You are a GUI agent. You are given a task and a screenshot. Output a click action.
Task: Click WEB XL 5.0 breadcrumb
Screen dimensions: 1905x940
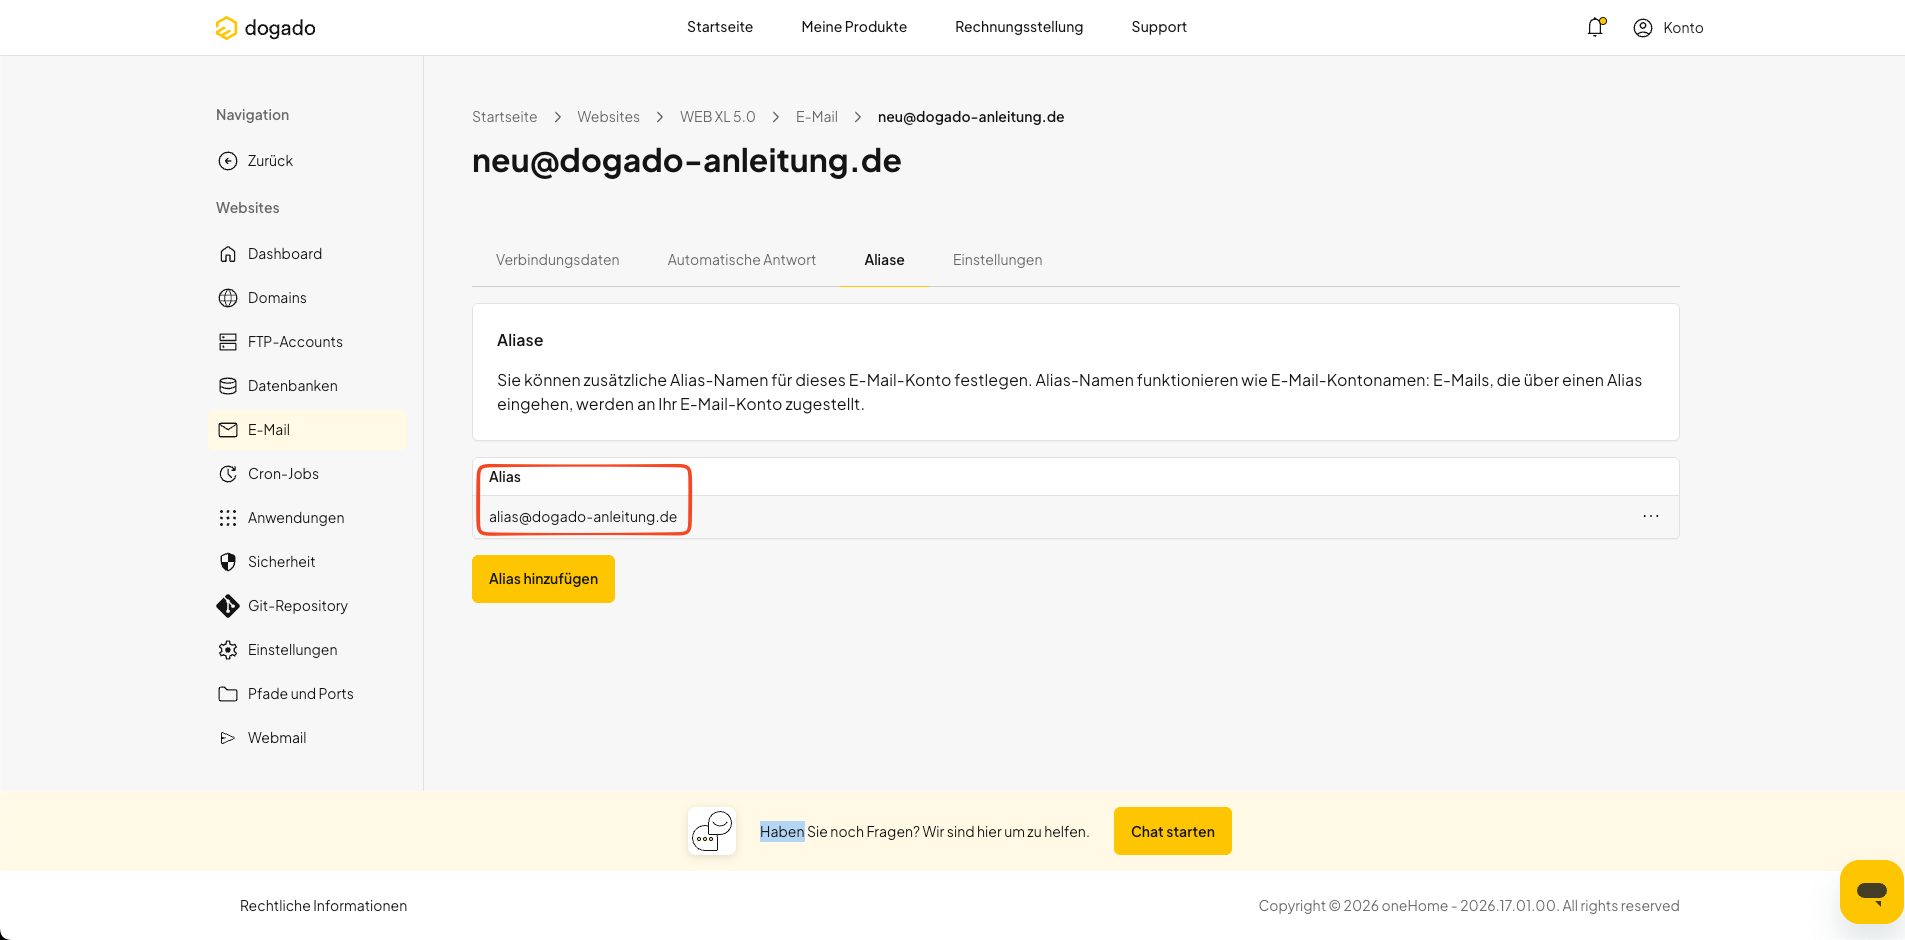[718, 117]
